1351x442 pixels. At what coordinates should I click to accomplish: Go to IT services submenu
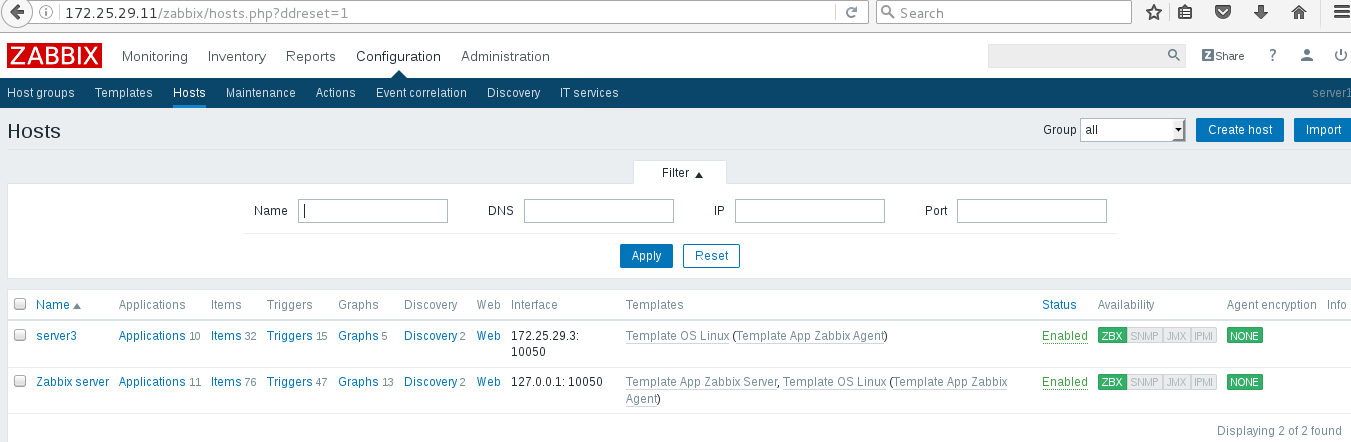pos(589,93)
